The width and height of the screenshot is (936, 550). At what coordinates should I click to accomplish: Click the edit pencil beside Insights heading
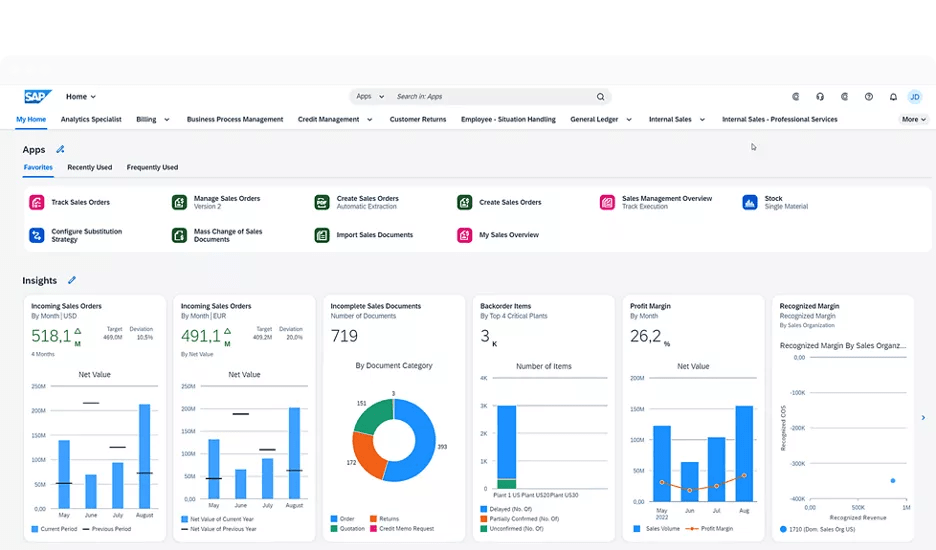point(71,281)
